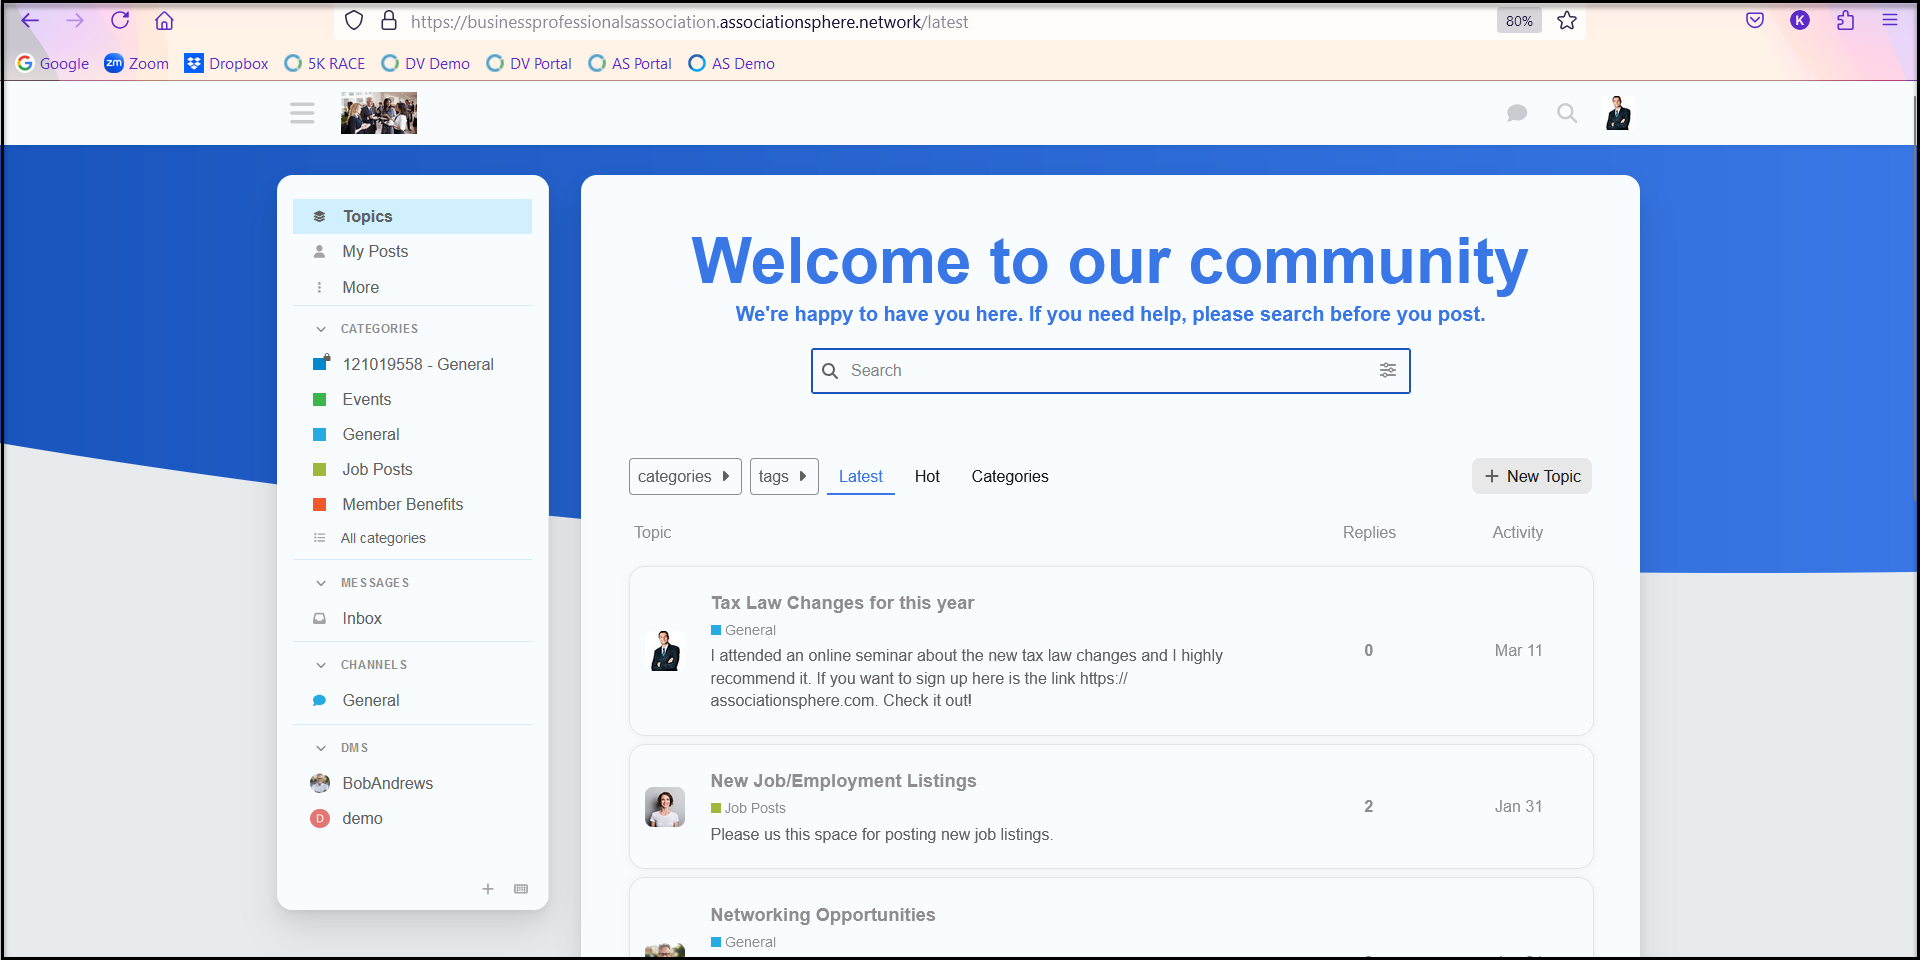Open the Zoom bookmark
The width and height of the screenshot is (1920, 960).
(x=137, y=63)
